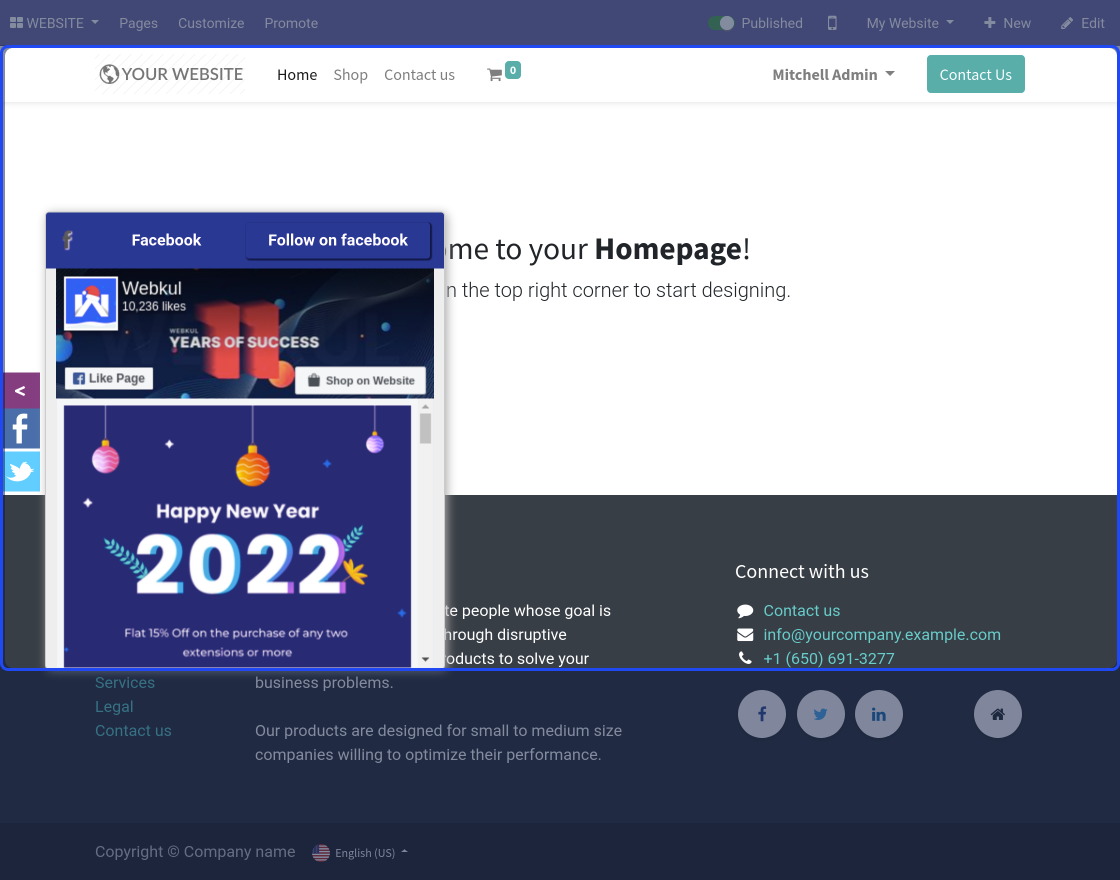
Task: Click the Facebook feed scroll up arrow
Action: [x=425, y=406]
